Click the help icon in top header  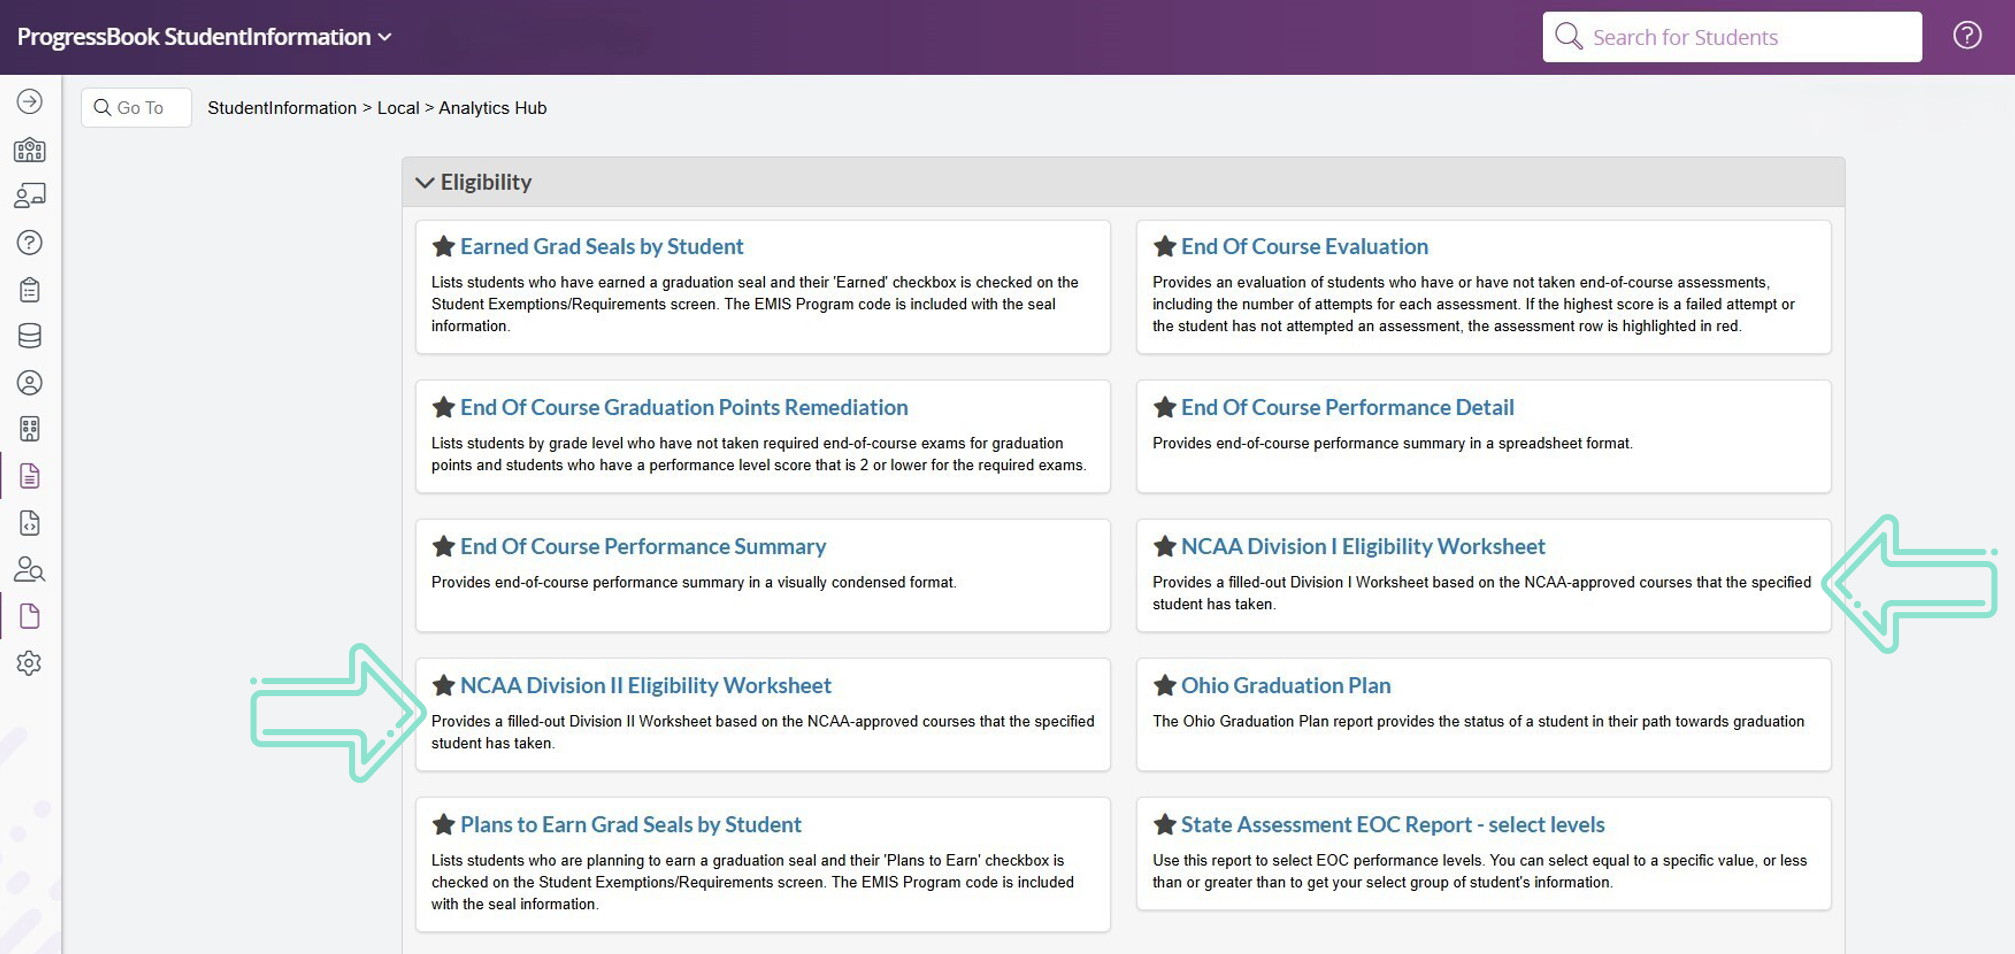pos(1967,36)
